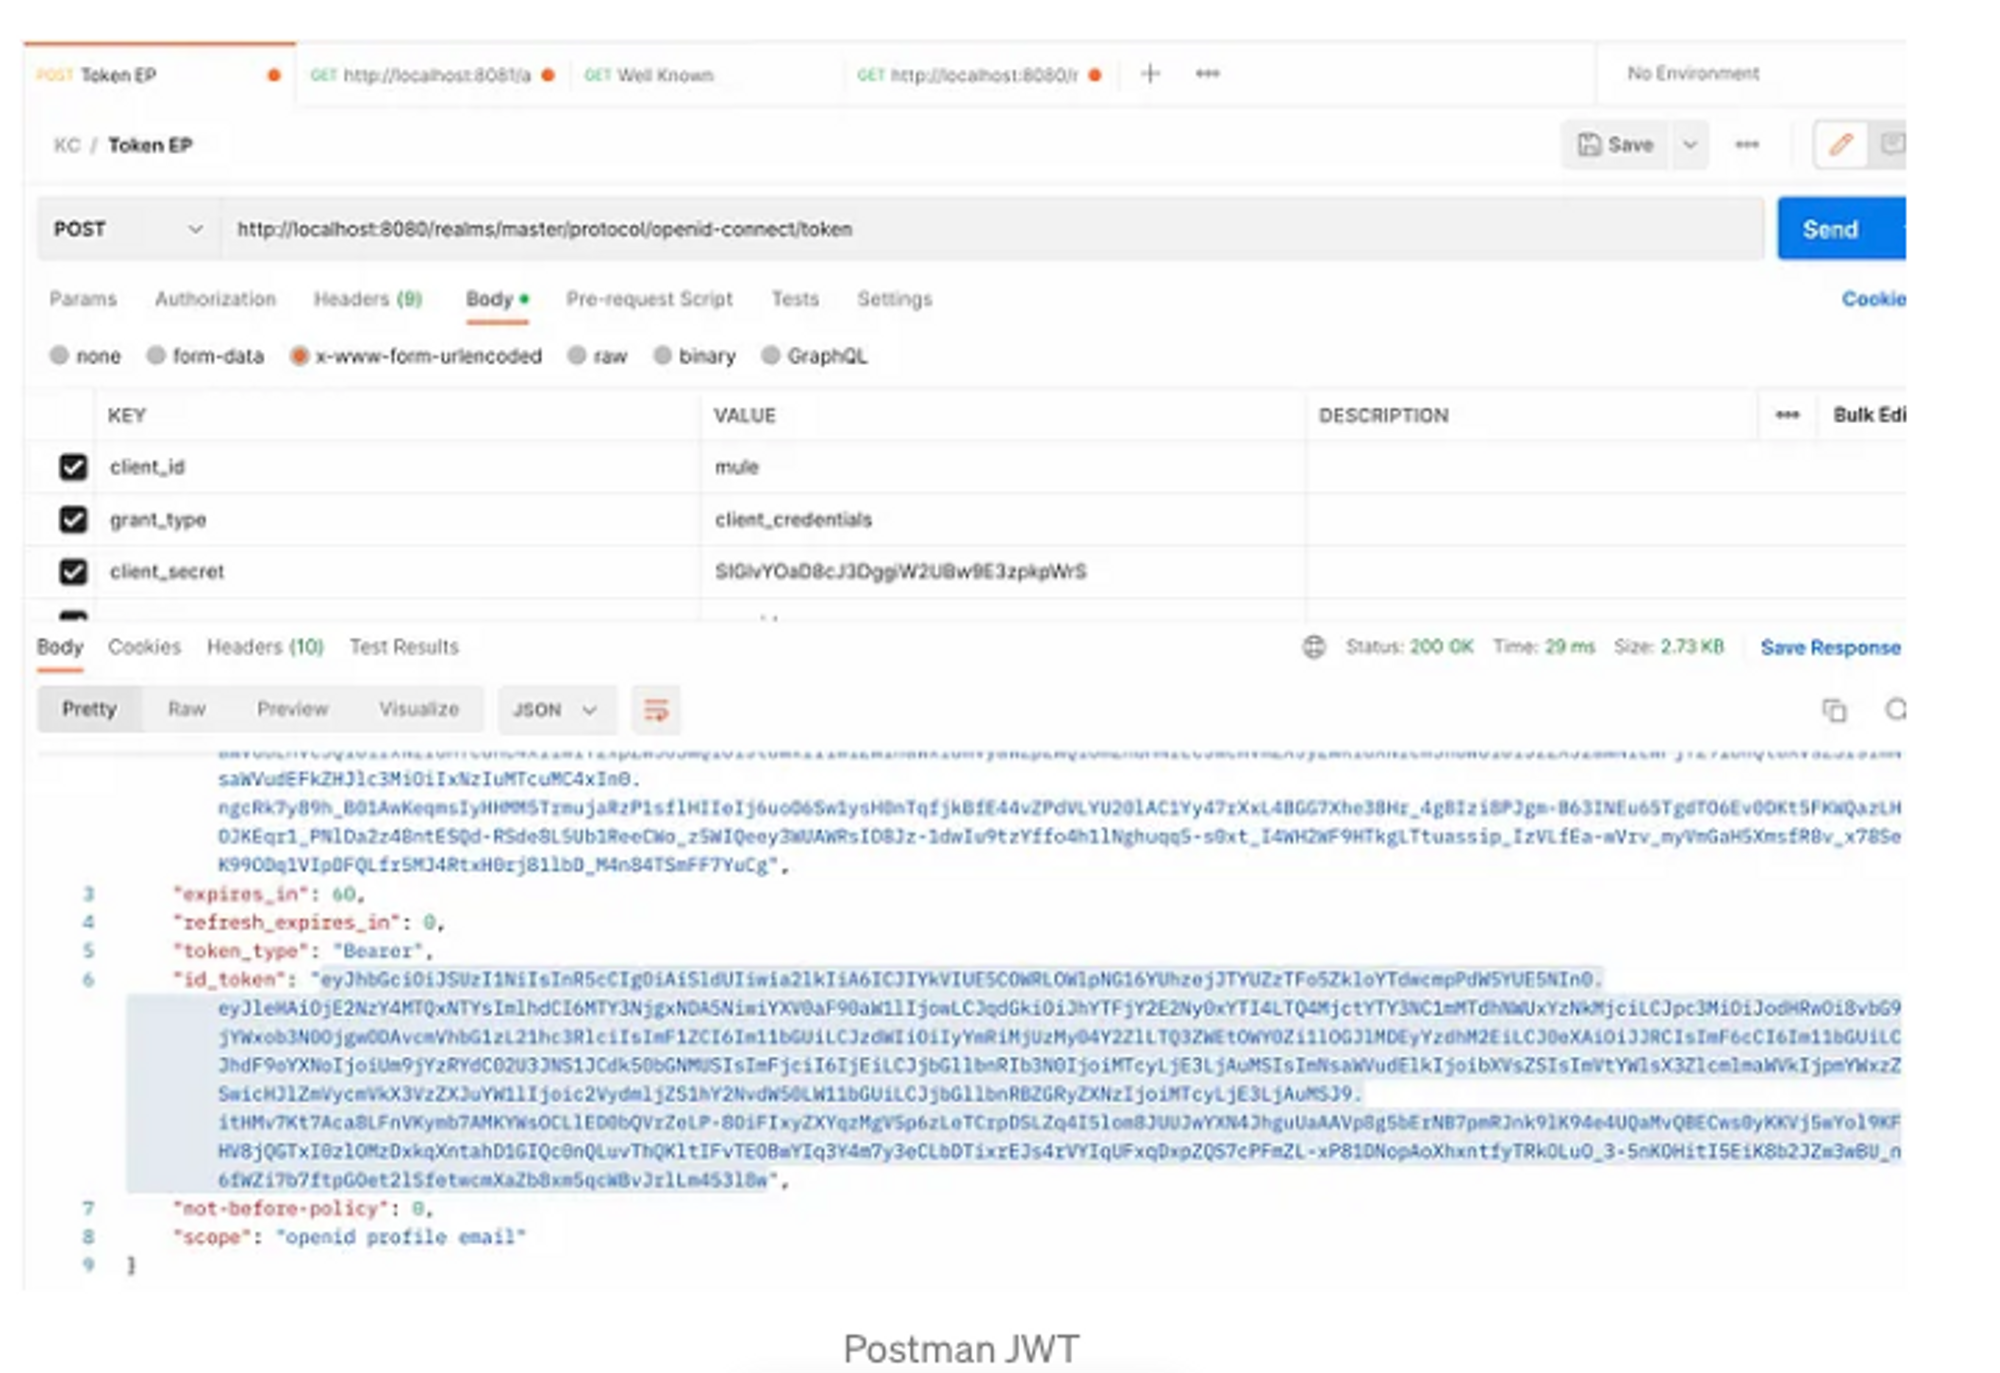This screenshot has width=2000, height=1373.
Task: Open the POST method dropdown
Action: click(128, 228)
